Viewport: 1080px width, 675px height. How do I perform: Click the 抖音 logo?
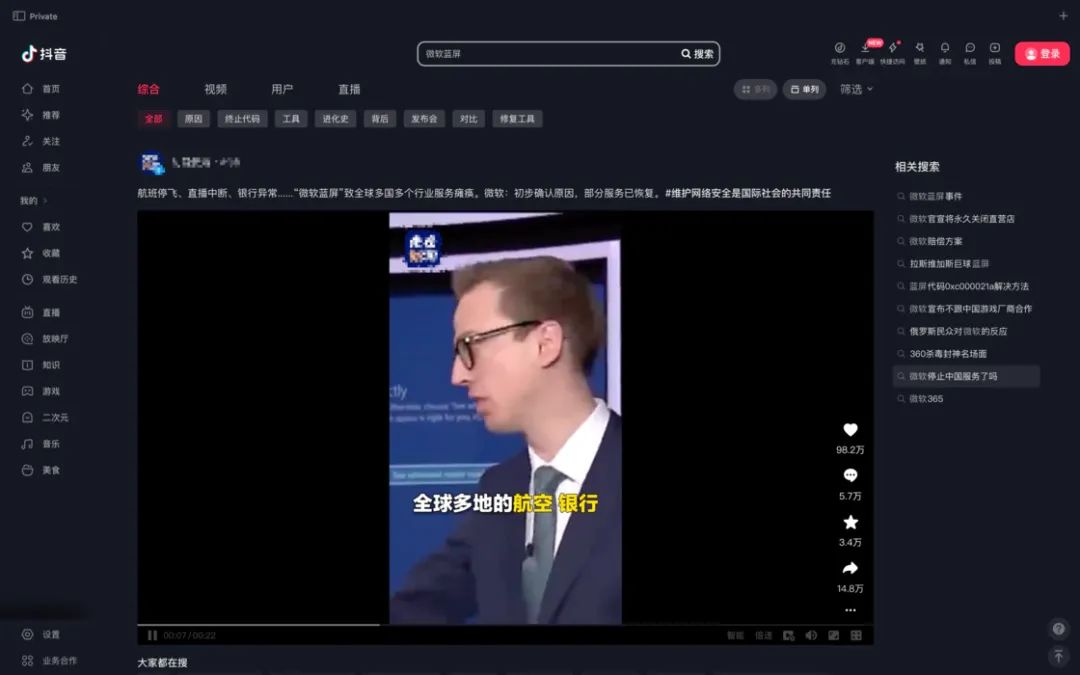44,54
